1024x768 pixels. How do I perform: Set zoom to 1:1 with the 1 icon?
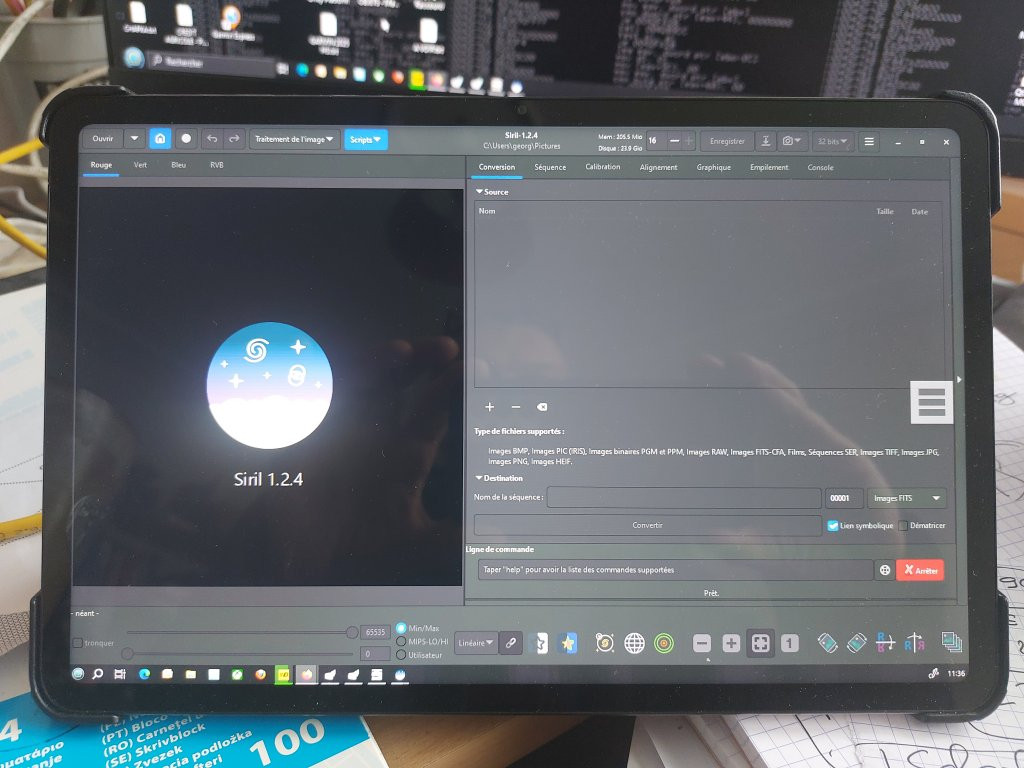pyautogui.click(x=790, y=644)
